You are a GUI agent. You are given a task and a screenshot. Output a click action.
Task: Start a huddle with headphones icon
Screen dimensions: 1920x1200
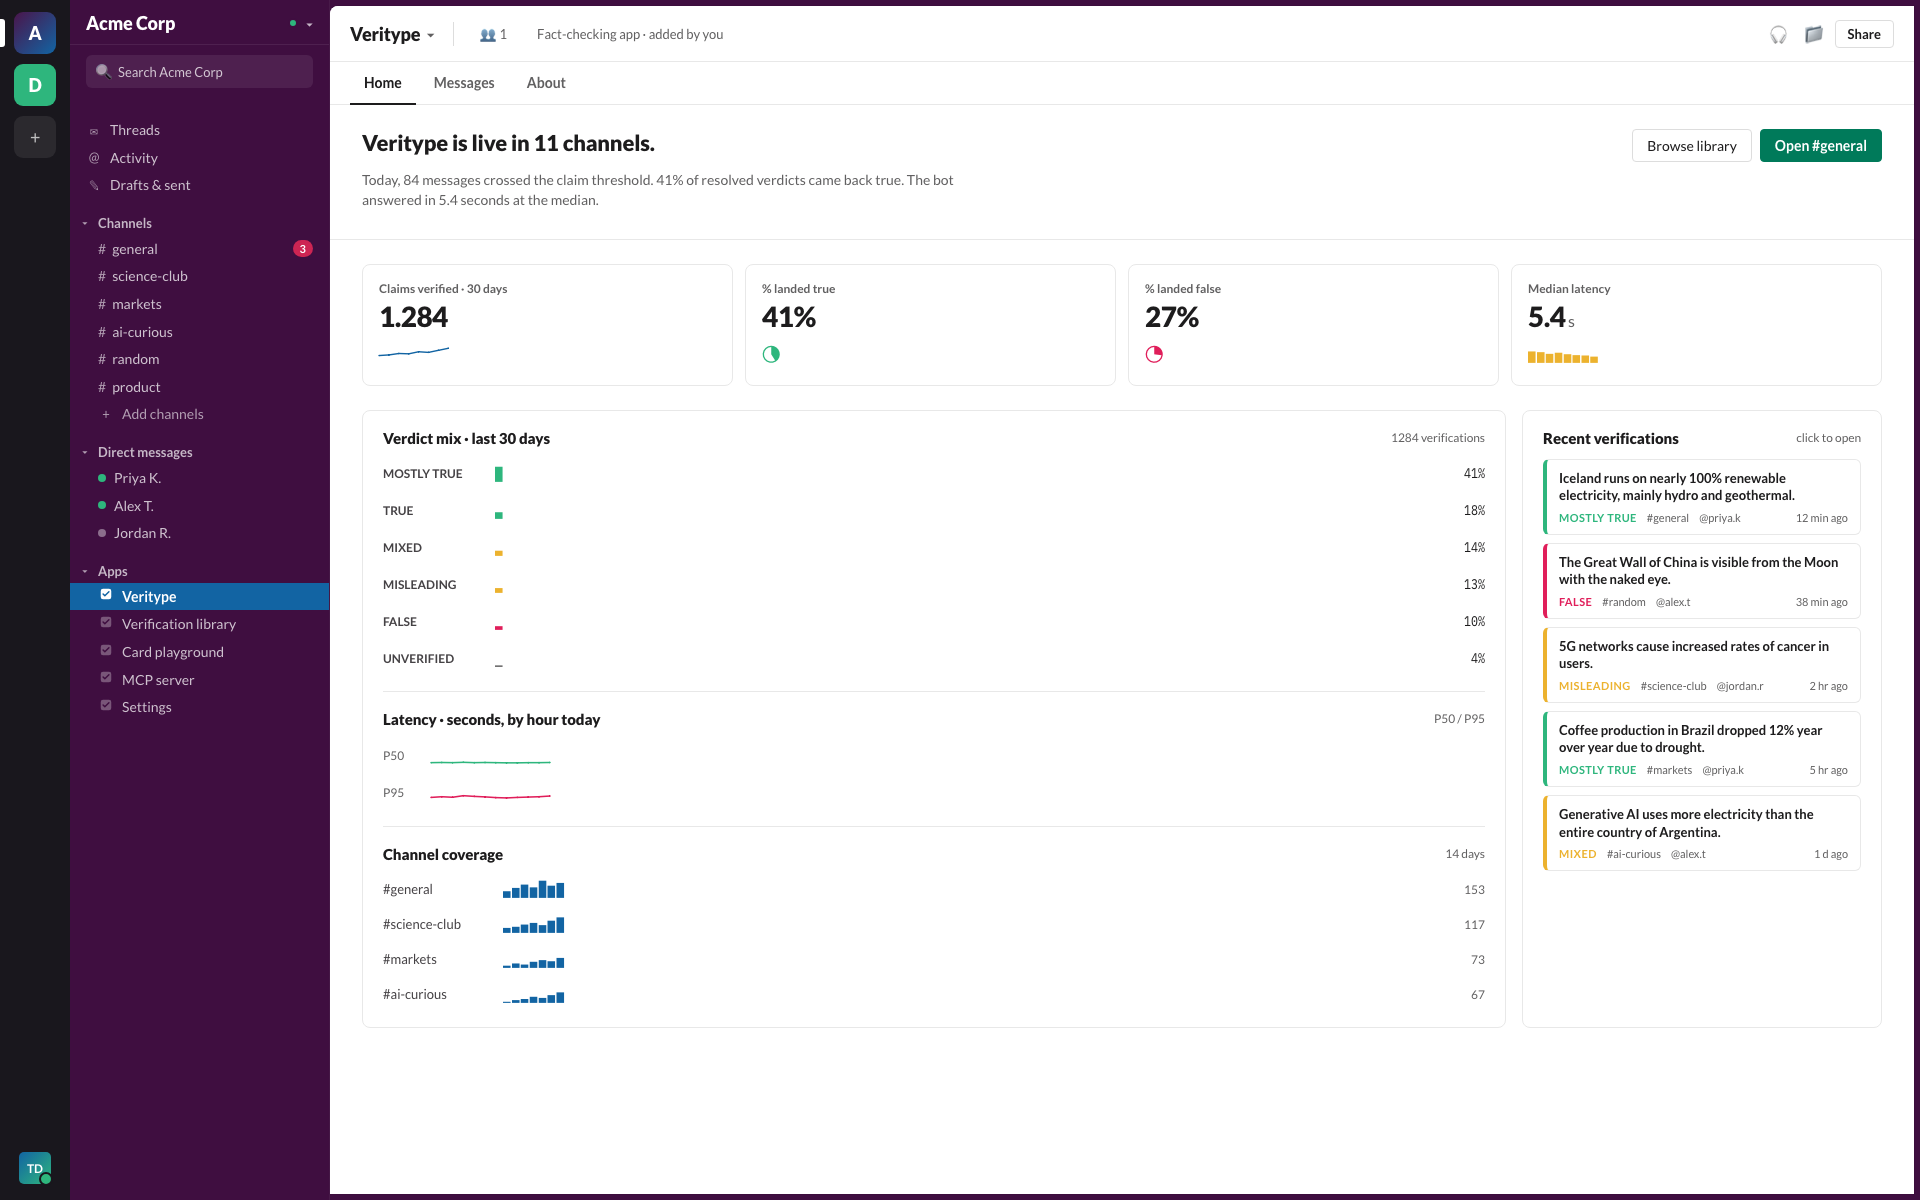tap(1778, 34)
